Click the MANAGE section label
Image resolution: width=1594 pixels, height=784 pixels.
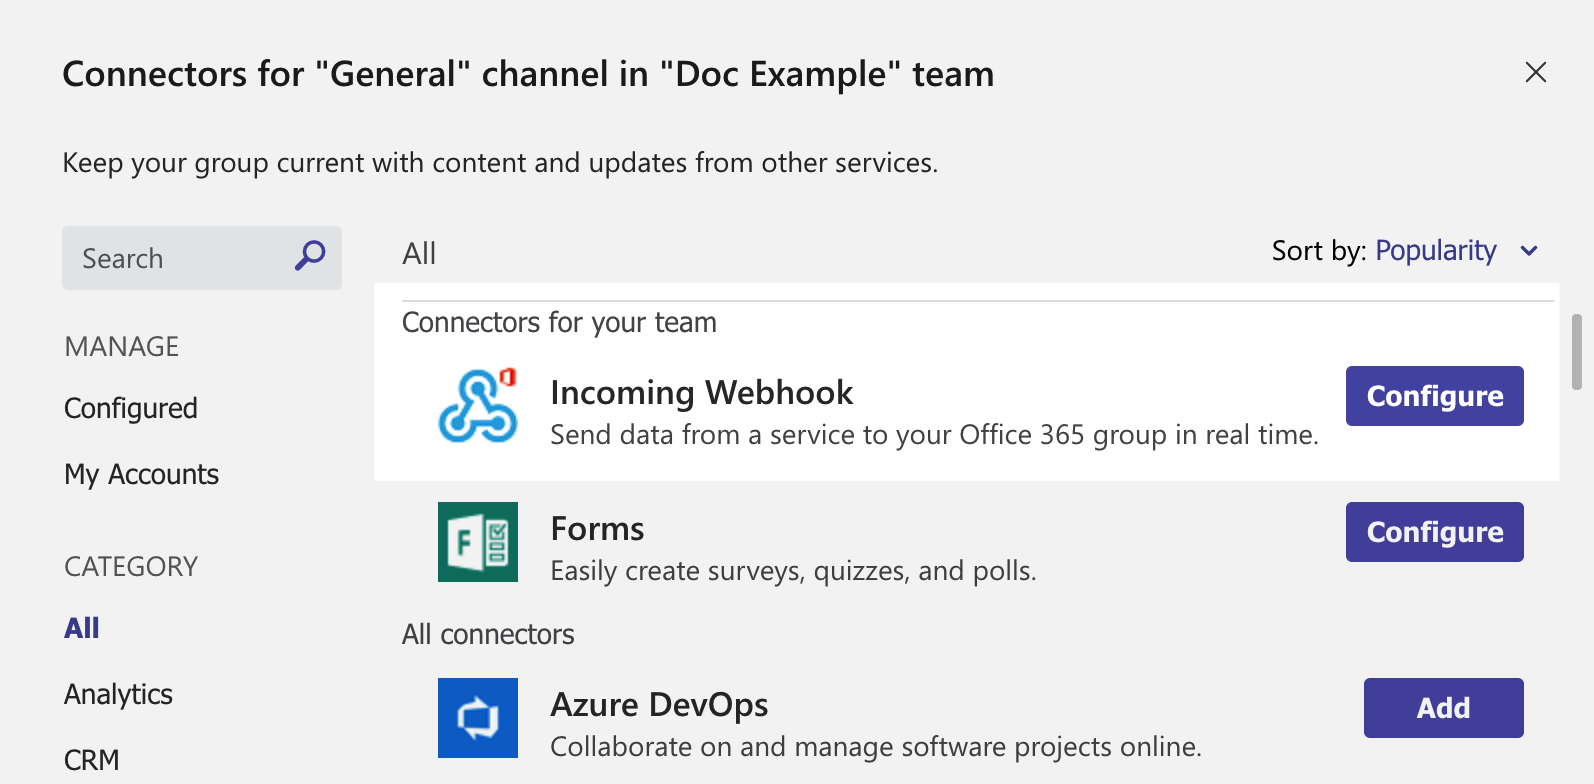coord(121,346)
